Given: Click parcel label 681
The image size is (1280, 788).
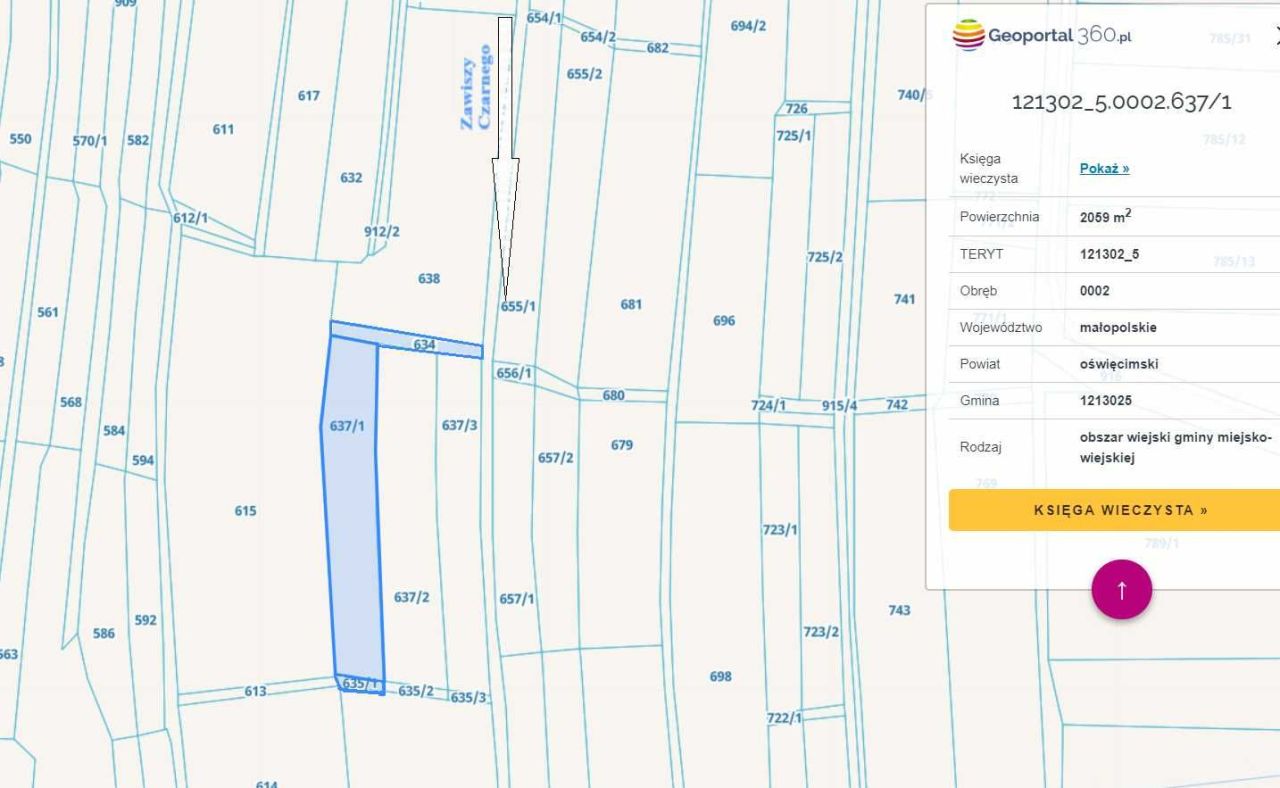Looking at the screenshot, I should click(631, 304).
